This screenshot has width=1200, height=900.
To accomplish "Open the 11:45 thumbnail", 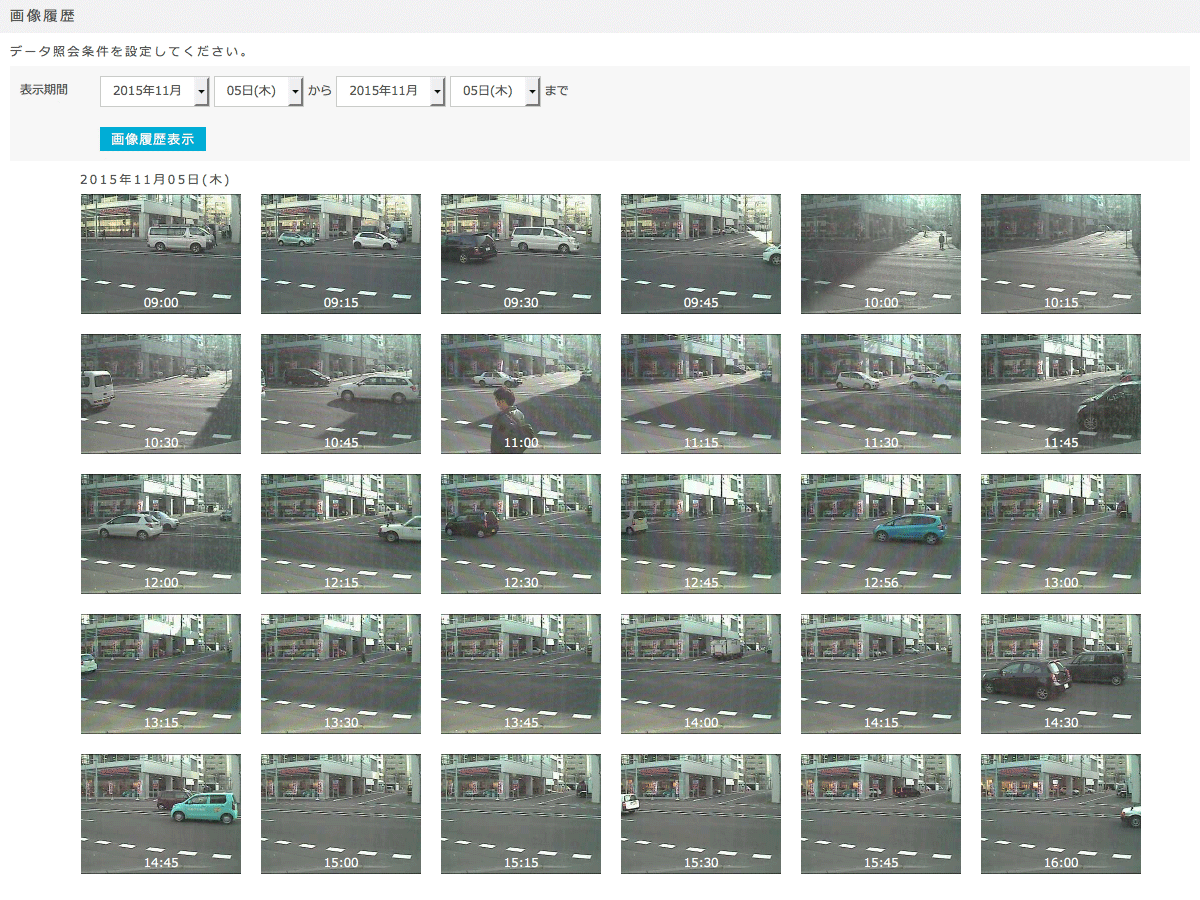I will (1061, 394).
